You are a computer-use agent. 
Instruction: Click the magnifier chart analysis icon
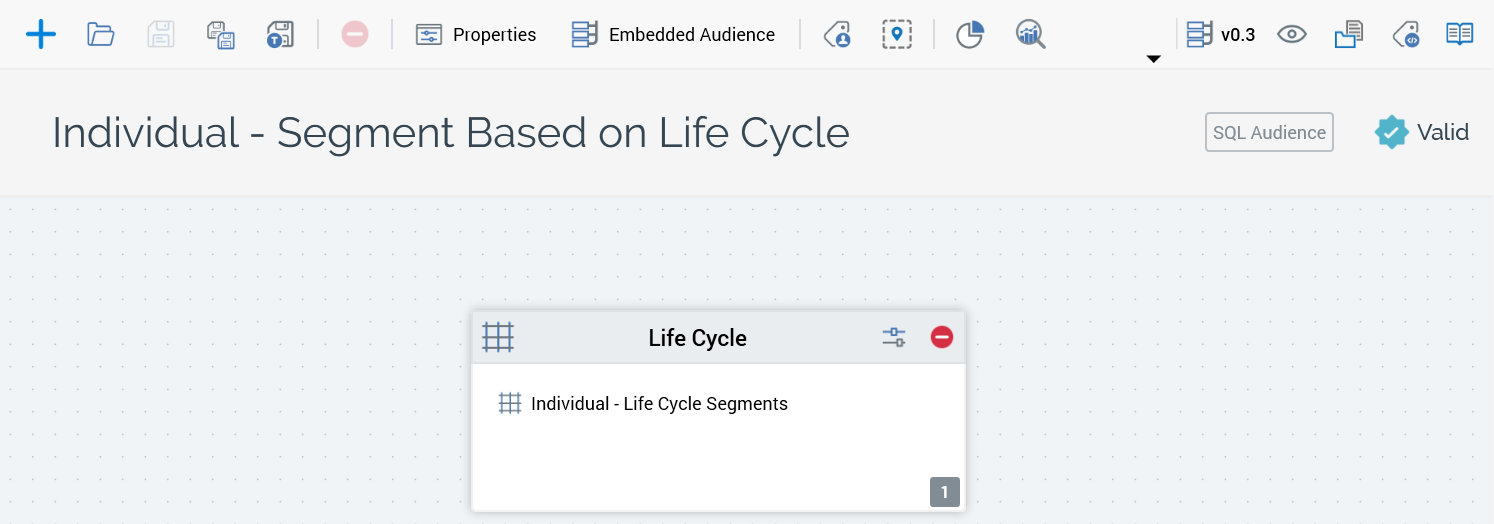pyautogui.click(x=1030, y=35)
